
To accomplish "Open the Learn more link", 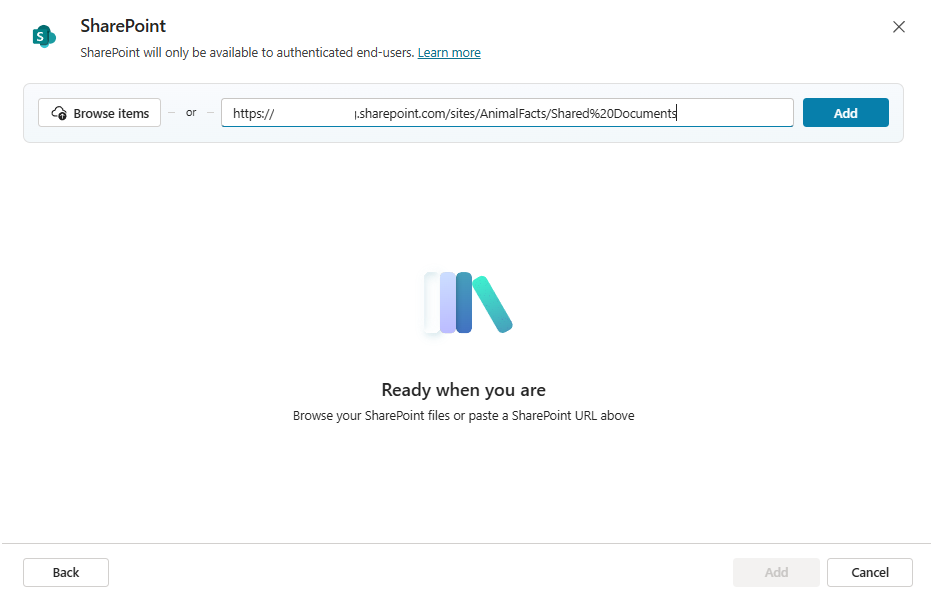I will tap(449, 53).
